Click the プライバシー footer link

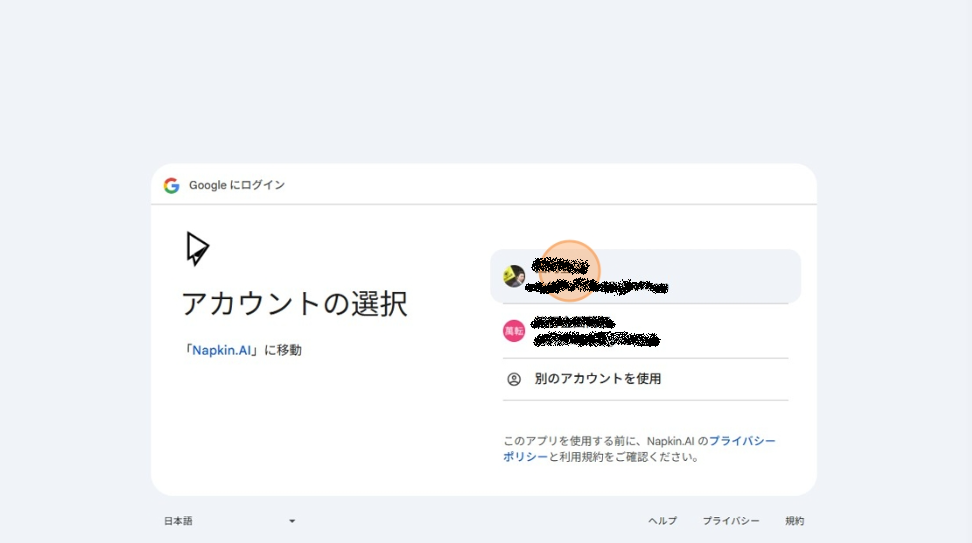731,521
